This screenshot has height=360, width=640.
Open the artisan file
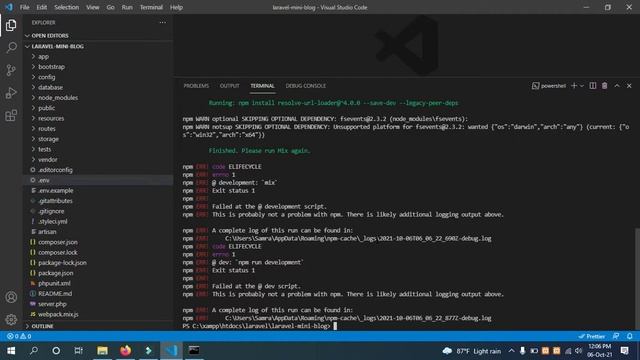[98, 231]
